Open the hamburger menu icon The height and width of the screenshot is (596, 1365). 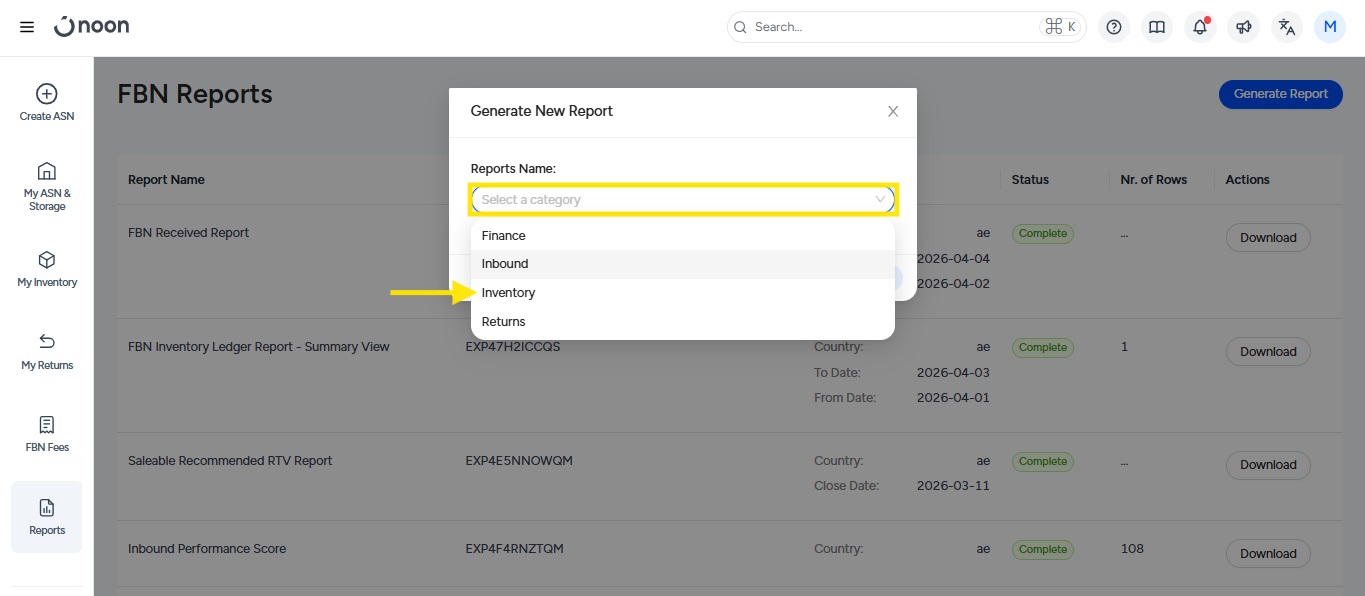coord(27,27)
